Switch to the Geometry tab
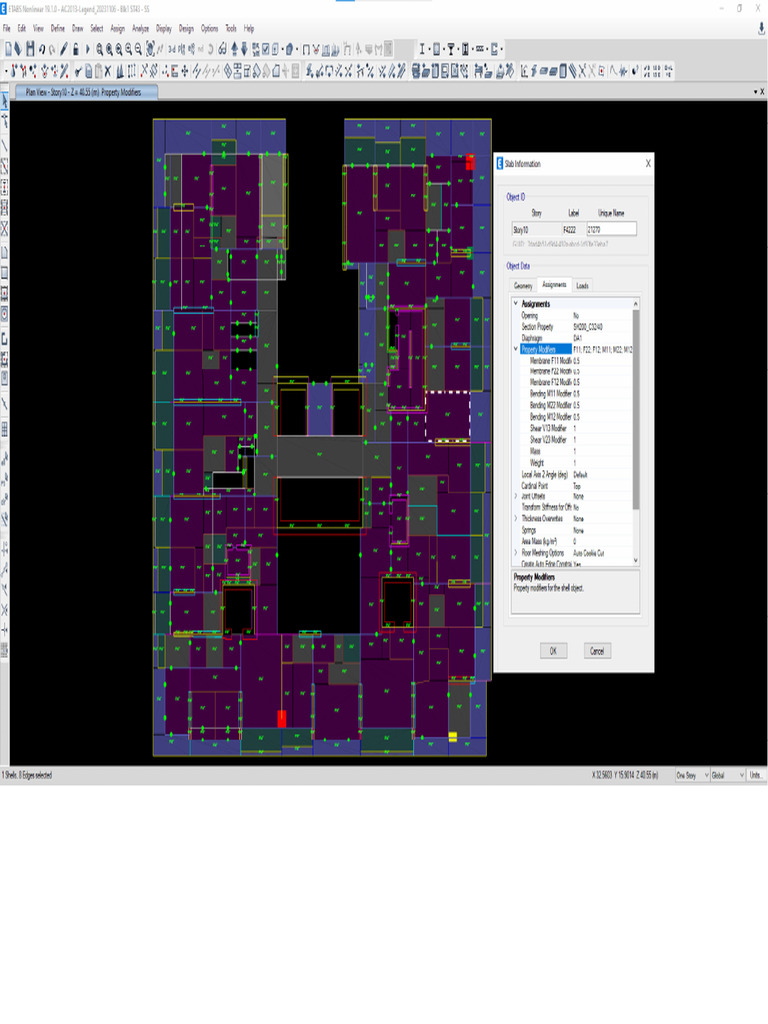This screenshot has height=1024, width=768. pyautogui.click(x=523, y=285)
